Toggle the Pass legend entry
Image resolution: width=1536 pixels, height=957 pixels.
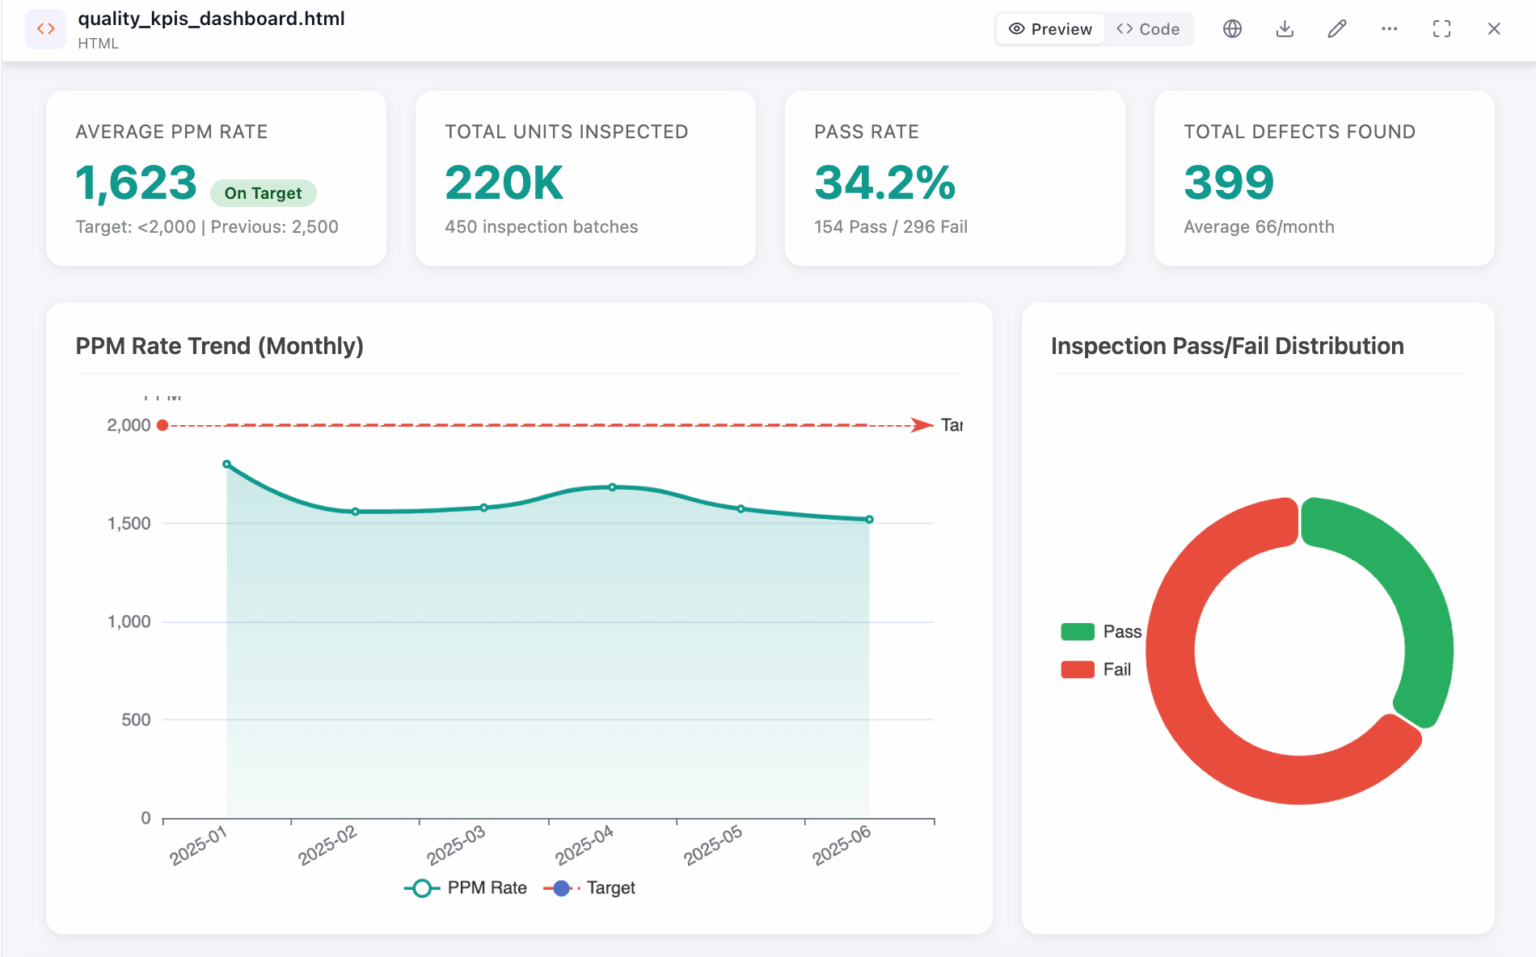[1101, 632]
